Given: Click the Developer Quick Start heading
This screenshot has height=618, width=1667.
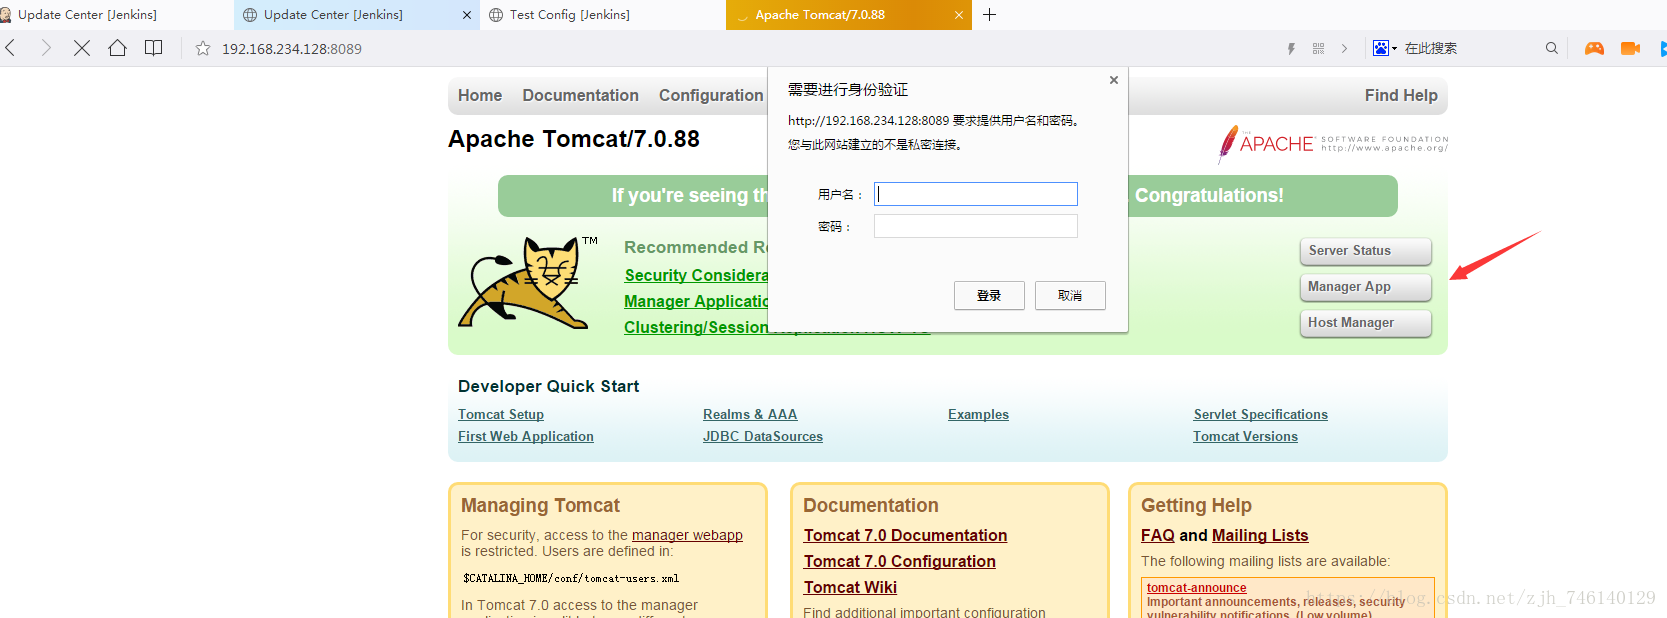Looking at the screenshot, I should pyautogui.click(x=548, y=386).
